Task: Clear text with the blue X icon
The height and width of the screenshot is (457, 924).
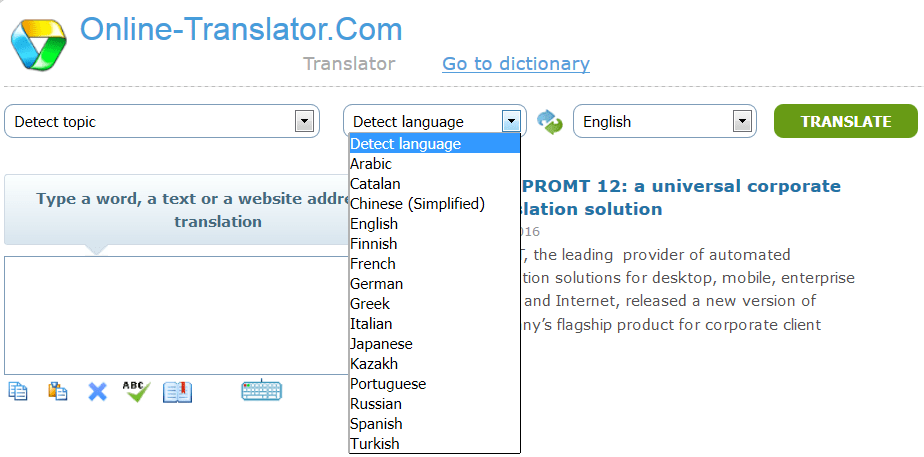Action: 97,391
